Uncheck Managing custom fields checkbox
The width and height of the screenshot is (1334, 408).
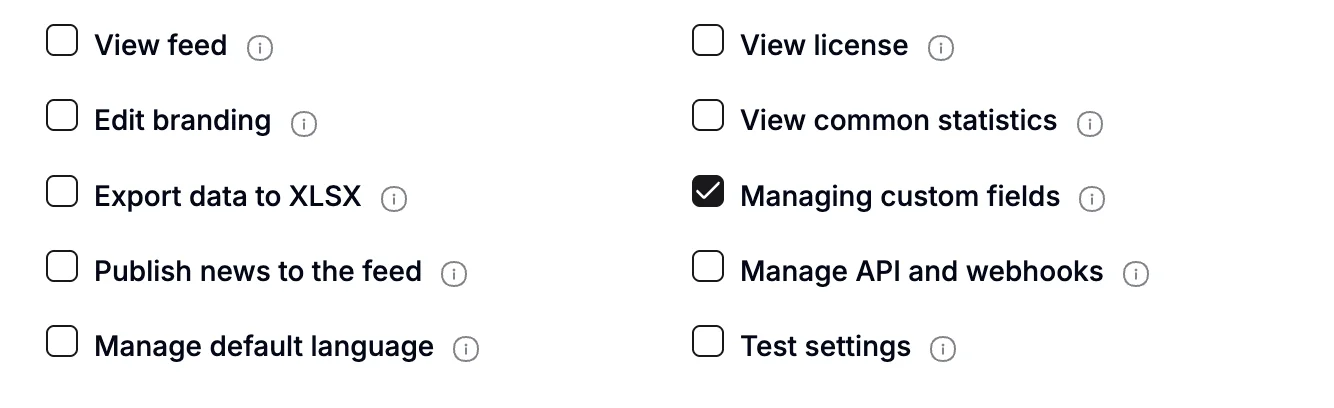708,191
